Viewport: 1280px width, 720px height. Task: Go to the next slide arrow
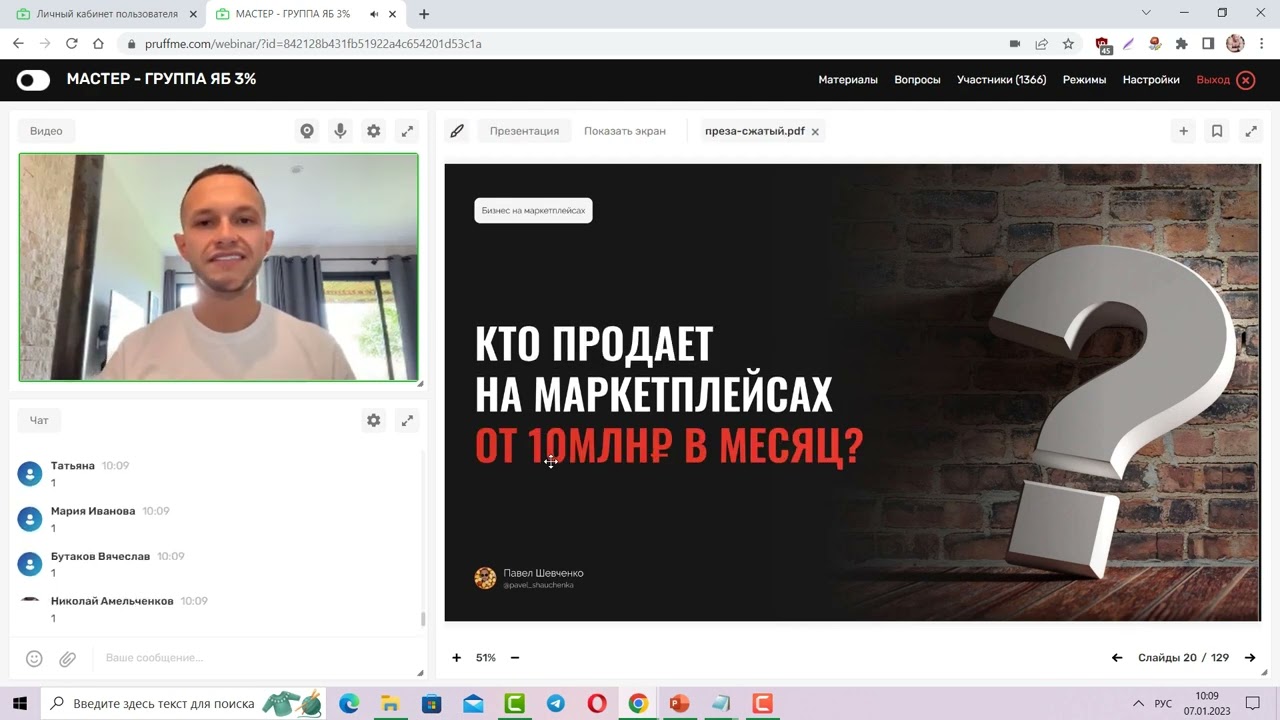coord(1250,658)
